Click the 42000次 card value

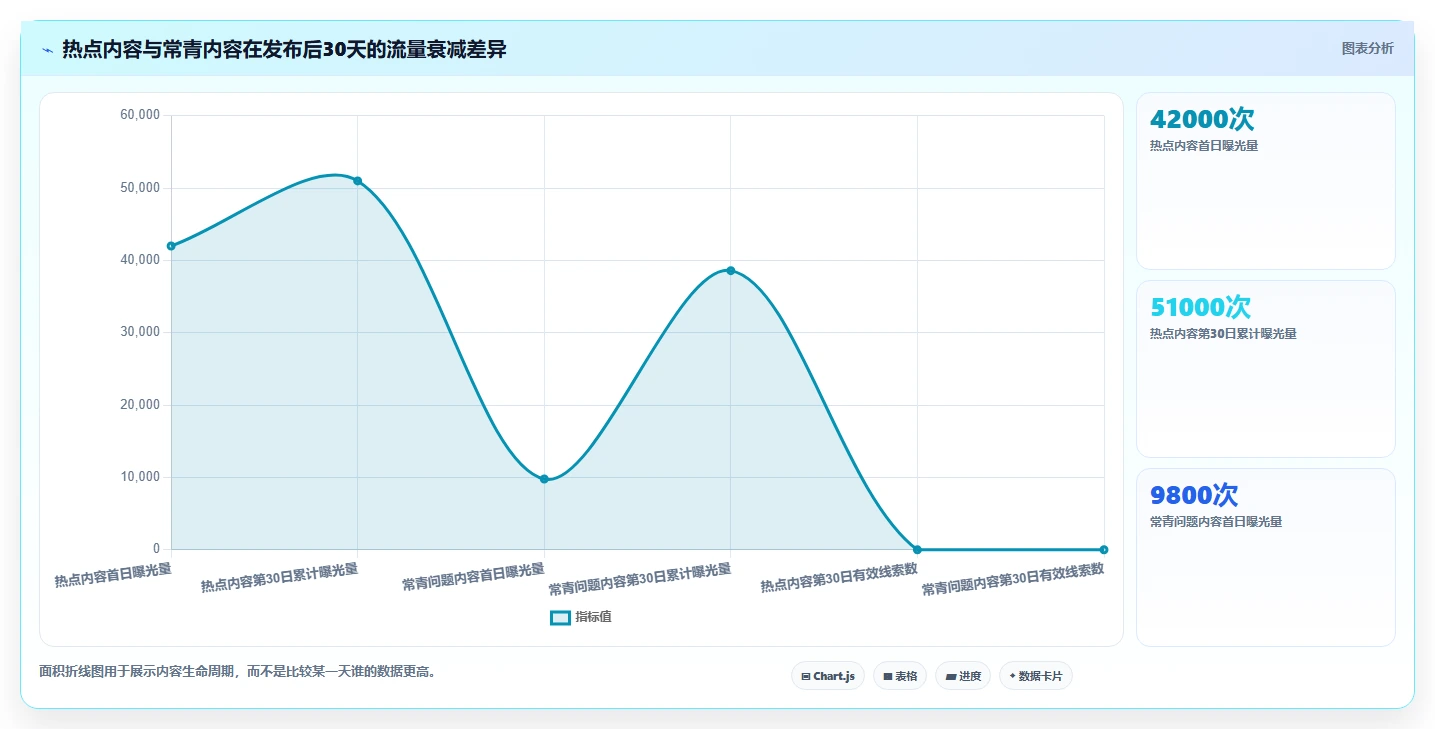point(1202,119)
